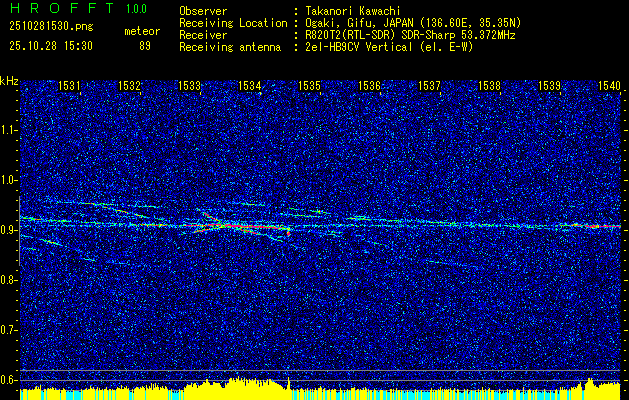Image resolution: width=629 pixels, height=400 pixels.
Task: Click the meteor label
Action: point(142,31)
